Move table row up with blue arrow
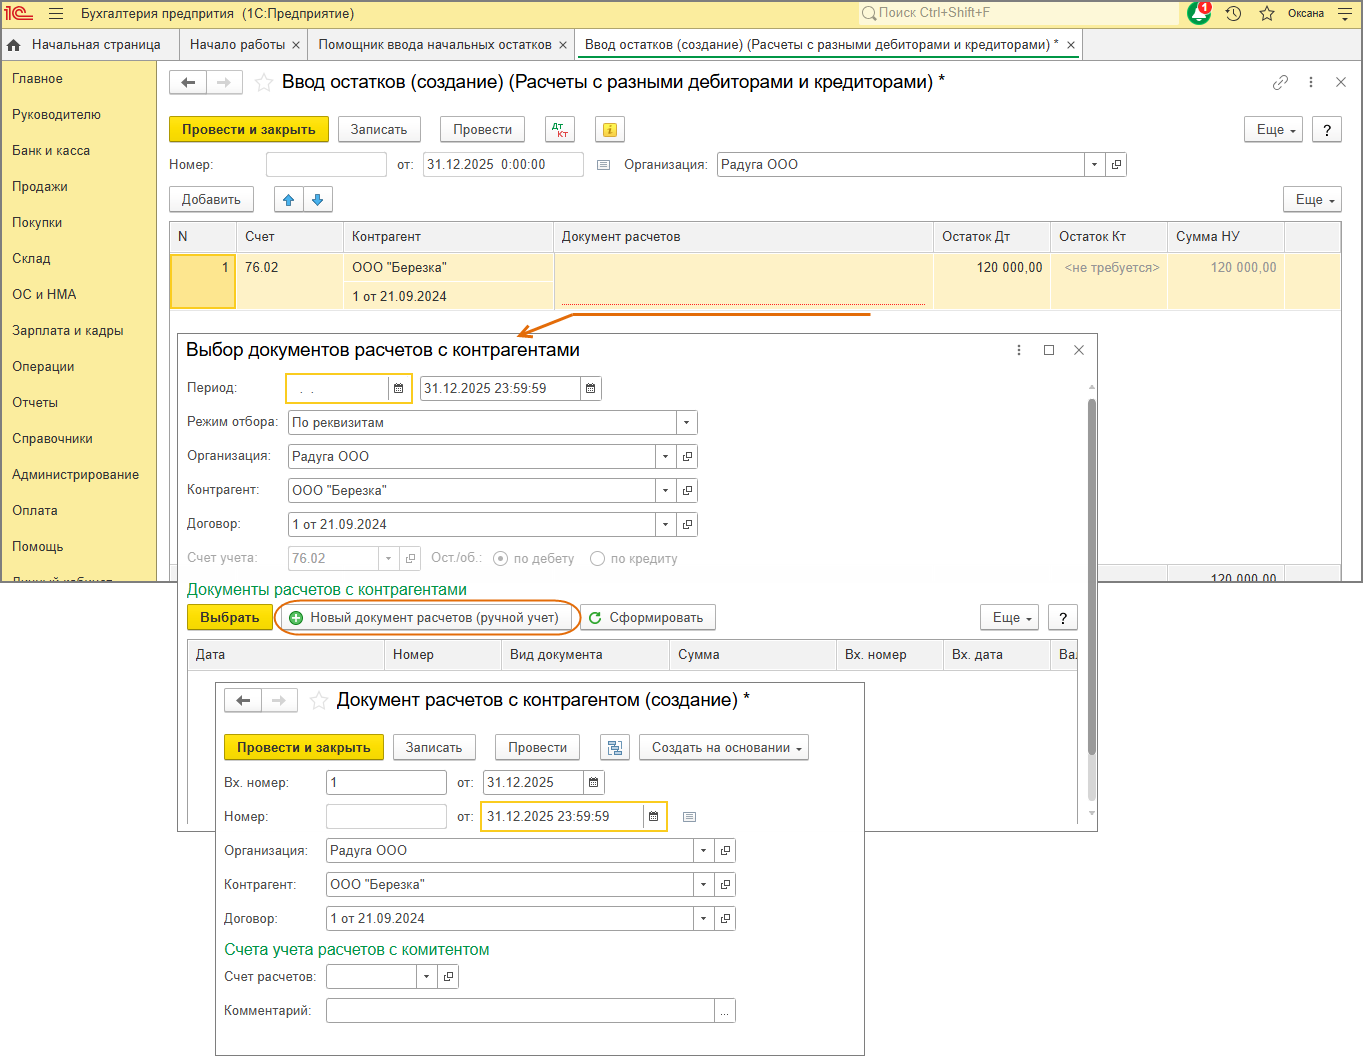1363x1058 pixels. click(x=288, y=200)
